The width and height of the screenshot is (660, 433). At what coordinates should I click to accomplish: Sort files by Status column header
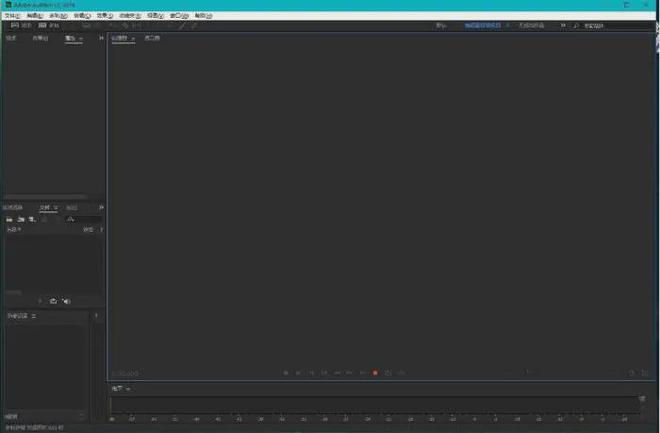[x=88, y=230]
